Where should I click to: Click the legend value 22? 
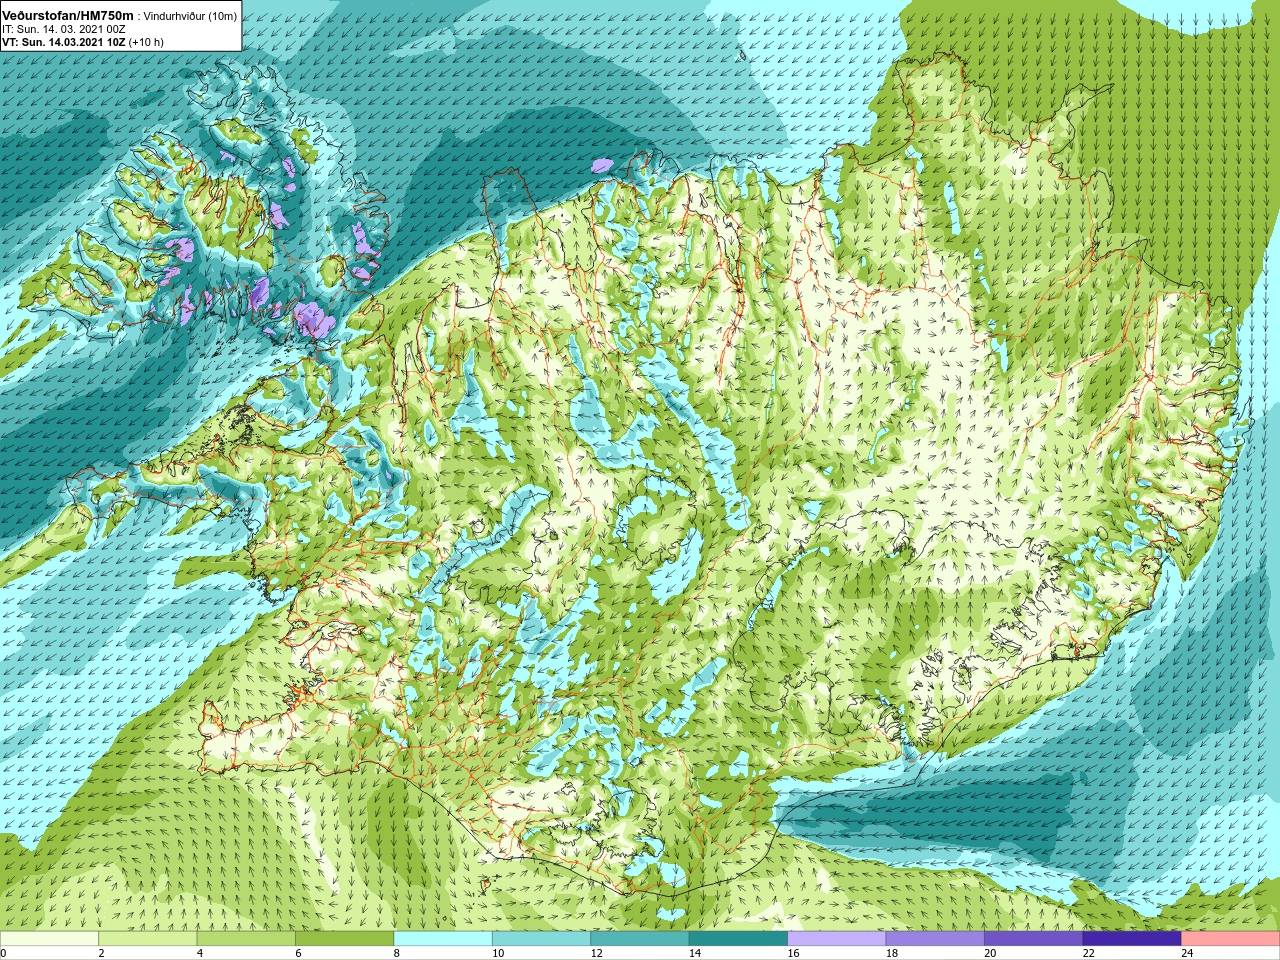(1089, 953)
